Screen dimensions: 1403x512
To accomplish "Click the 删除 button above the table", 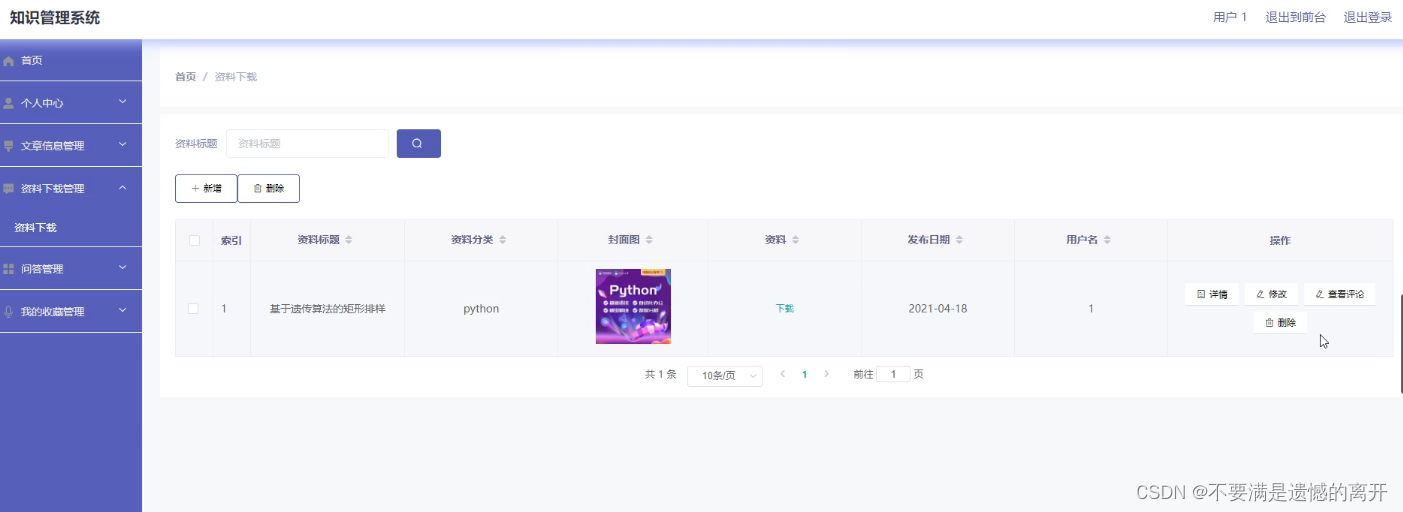I will click(x=269, y=188).
